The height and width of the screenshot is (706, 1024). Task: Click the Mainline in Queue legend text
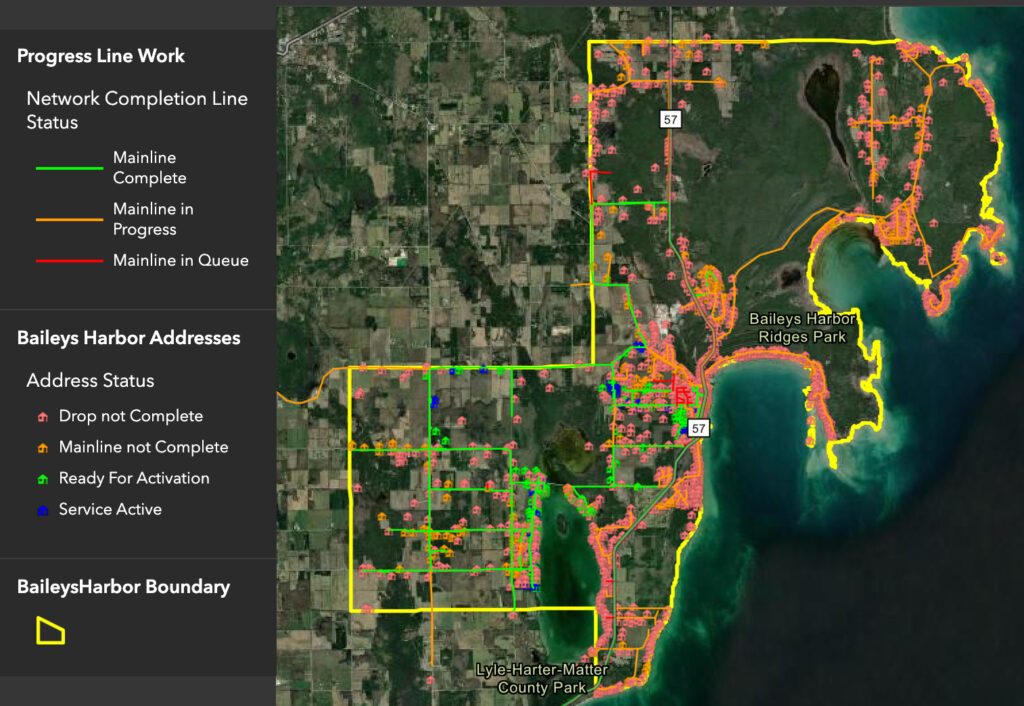click(x=180, y=260)
